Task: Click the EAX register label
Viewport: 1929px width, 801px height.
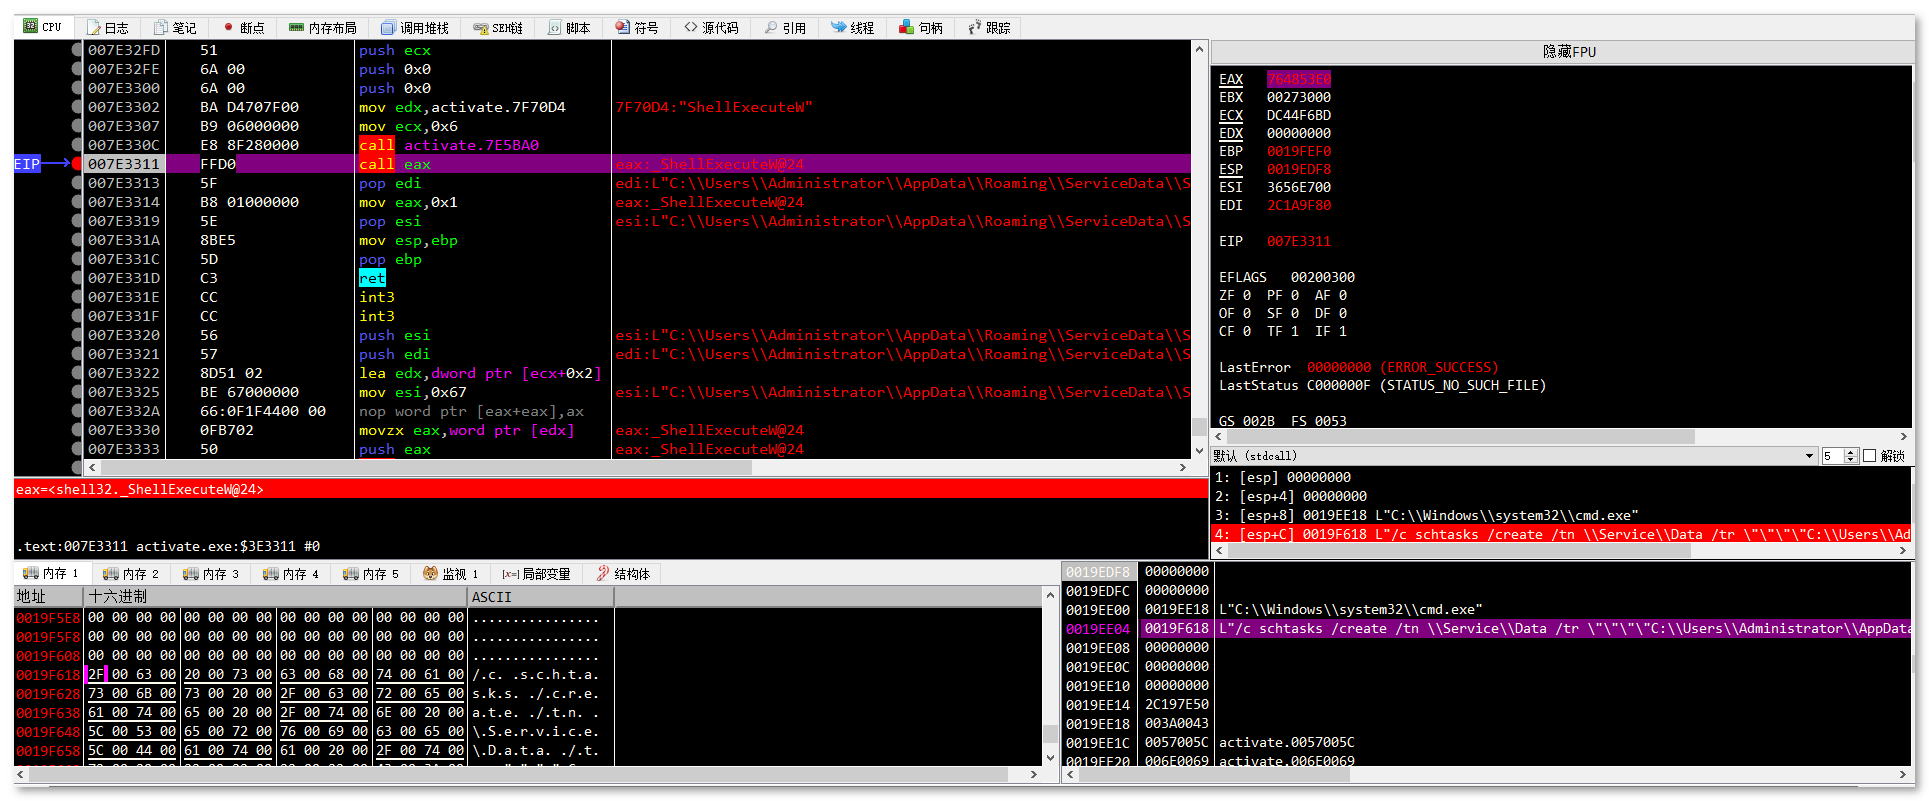Action: point(1230,79)
